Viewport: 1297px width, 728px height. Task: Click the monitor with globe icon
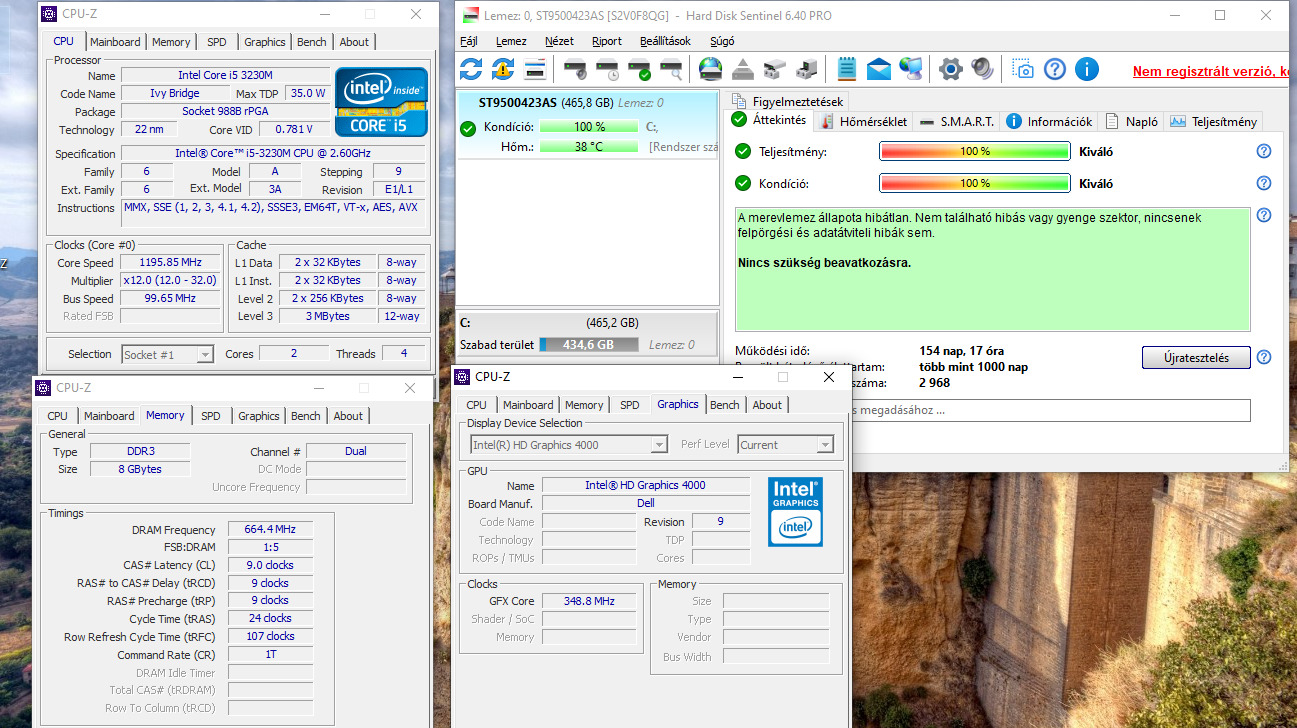(911, 69)
